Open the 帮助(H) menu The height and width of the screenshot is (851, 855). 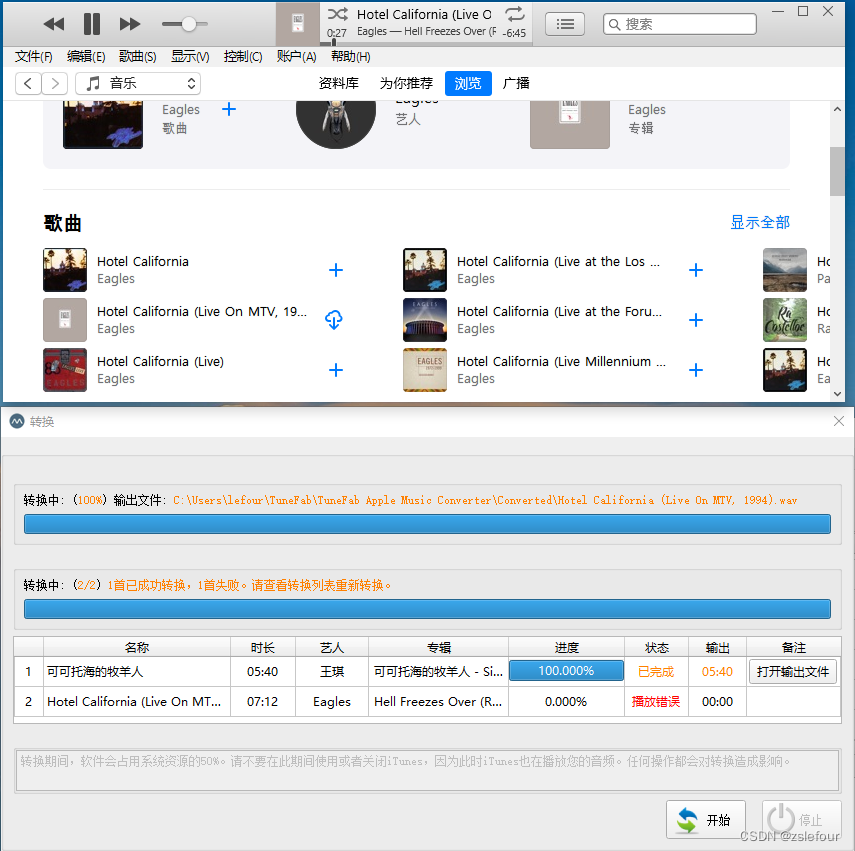tap(350, 57)
